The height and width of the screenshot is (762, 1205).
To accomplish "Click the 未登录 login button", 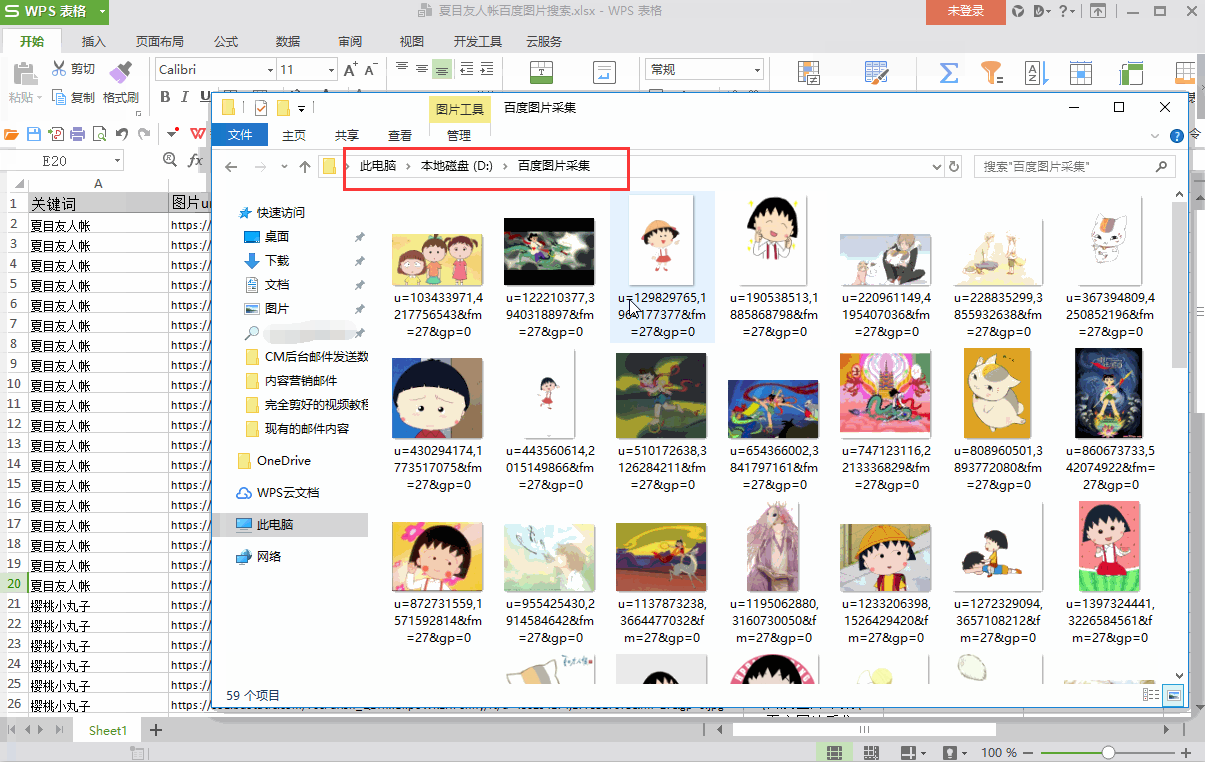I will point(965,11).
